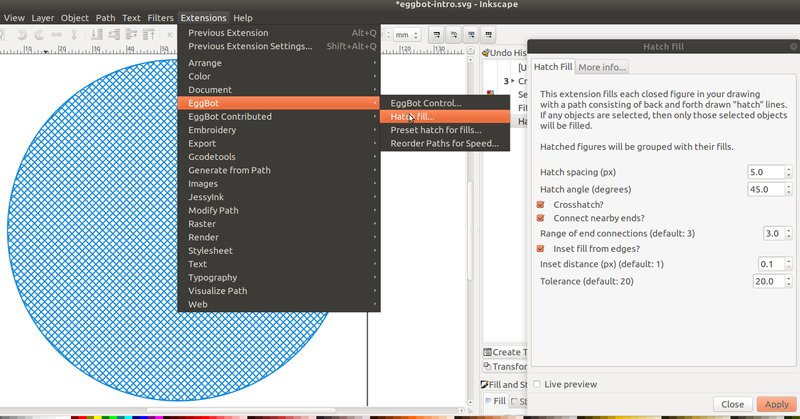
Task: Enable the Live preview checkbox
Action: click(537, 384)
